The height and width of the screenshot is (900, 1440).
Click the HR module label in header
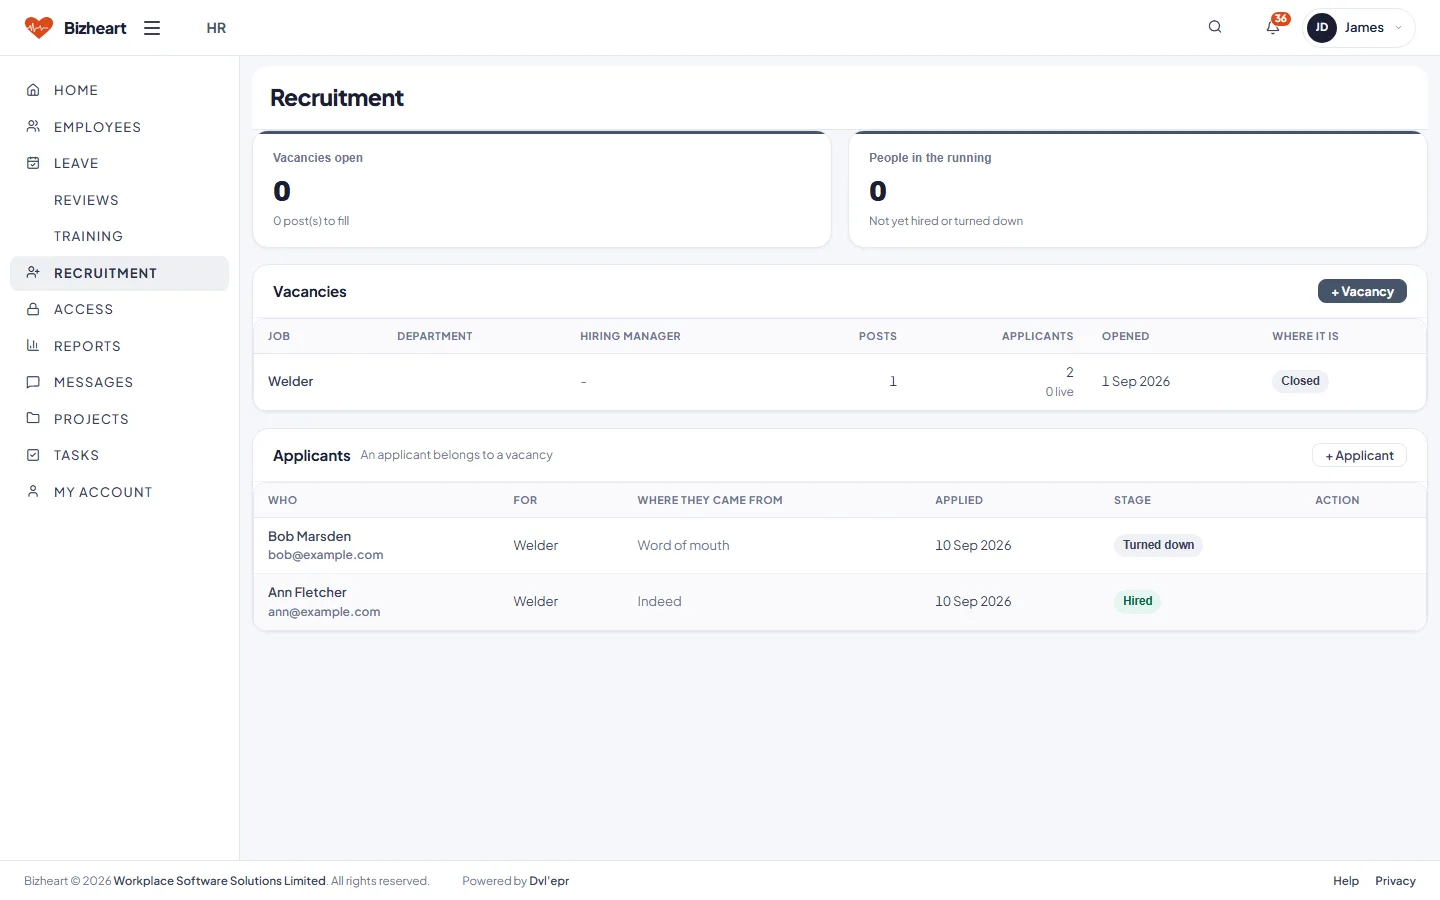(216, 28)
